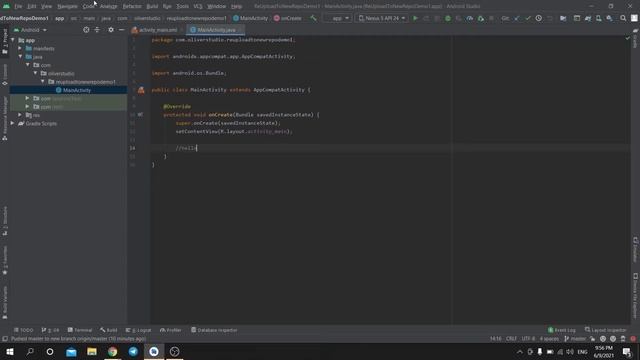Click UTF-8 encoding in status bar

tap(528, 339)
